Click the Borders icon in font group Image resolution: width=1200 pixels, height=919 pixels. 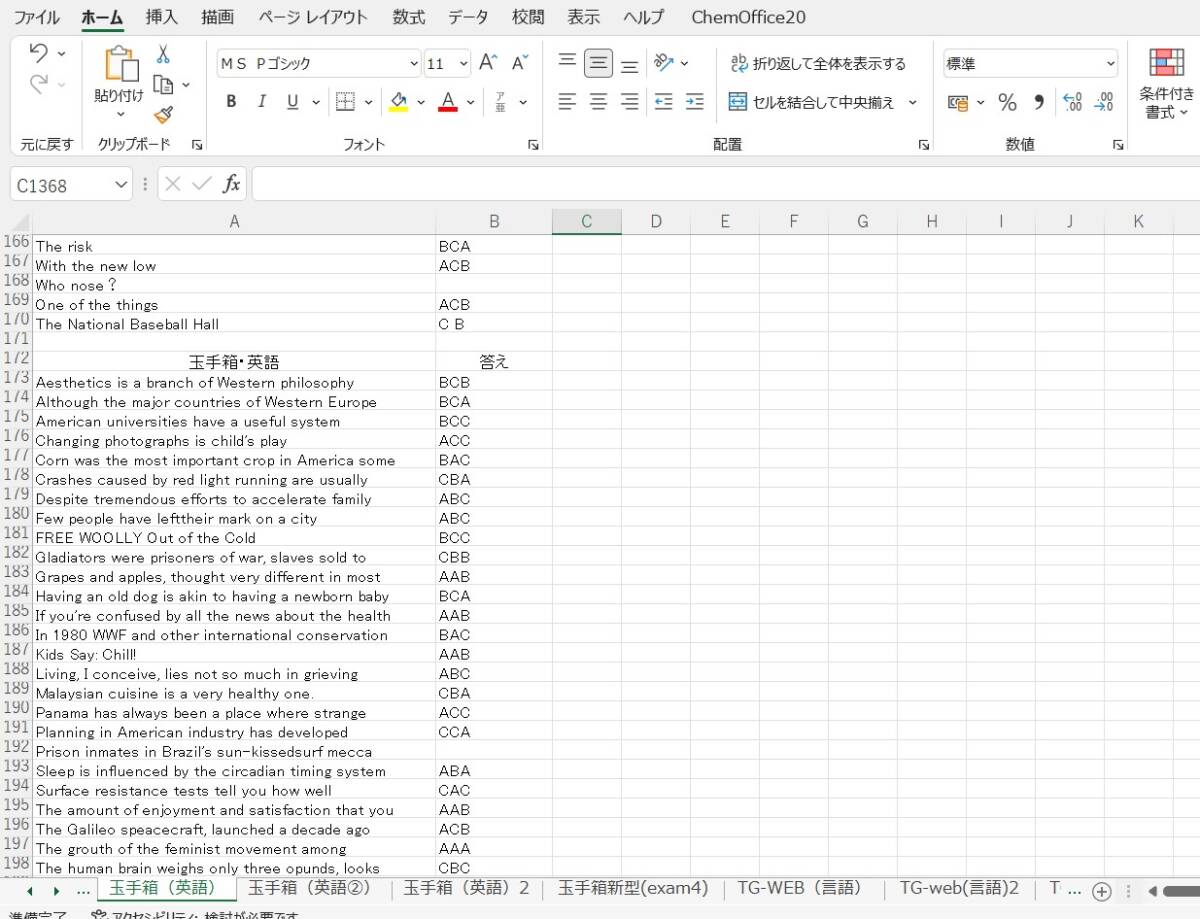pyautogui.click(x=345, y=102)
